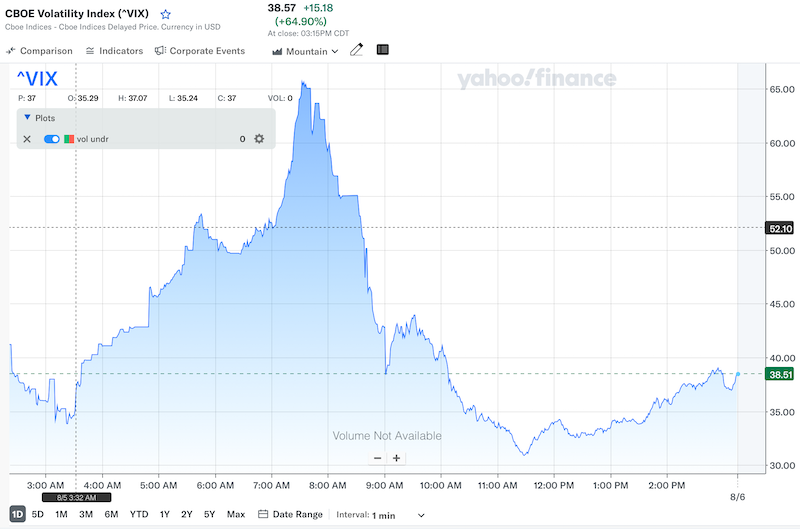
Task: Open Corporate Events options
Action: [200, 51]
